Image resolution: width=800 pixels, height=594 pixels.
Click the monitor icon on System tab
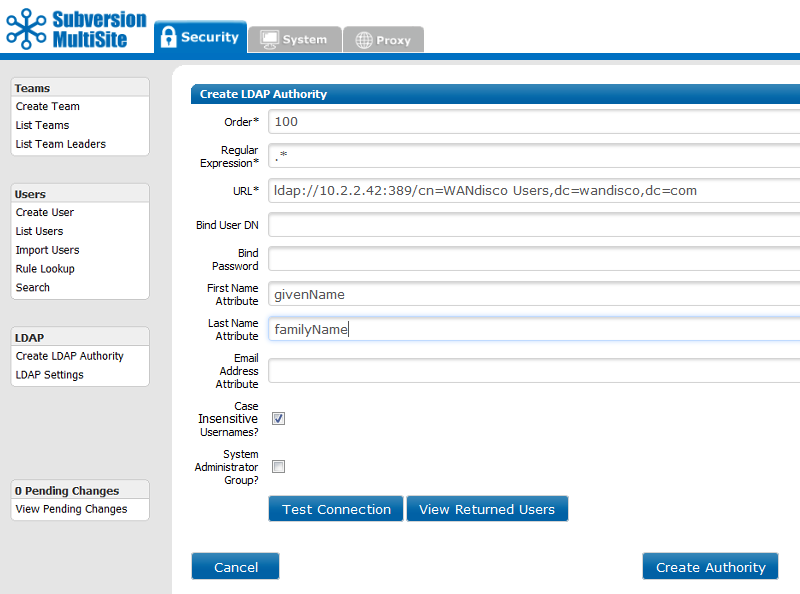tap(269, 39)
